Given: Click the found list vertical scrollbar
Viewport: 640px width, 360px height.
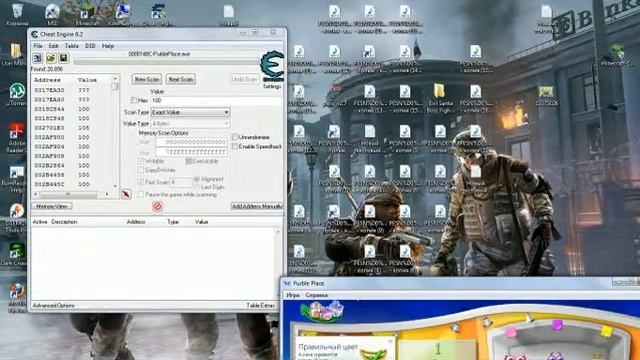Looking at the screenshot, I should click(x=115, y=132).
